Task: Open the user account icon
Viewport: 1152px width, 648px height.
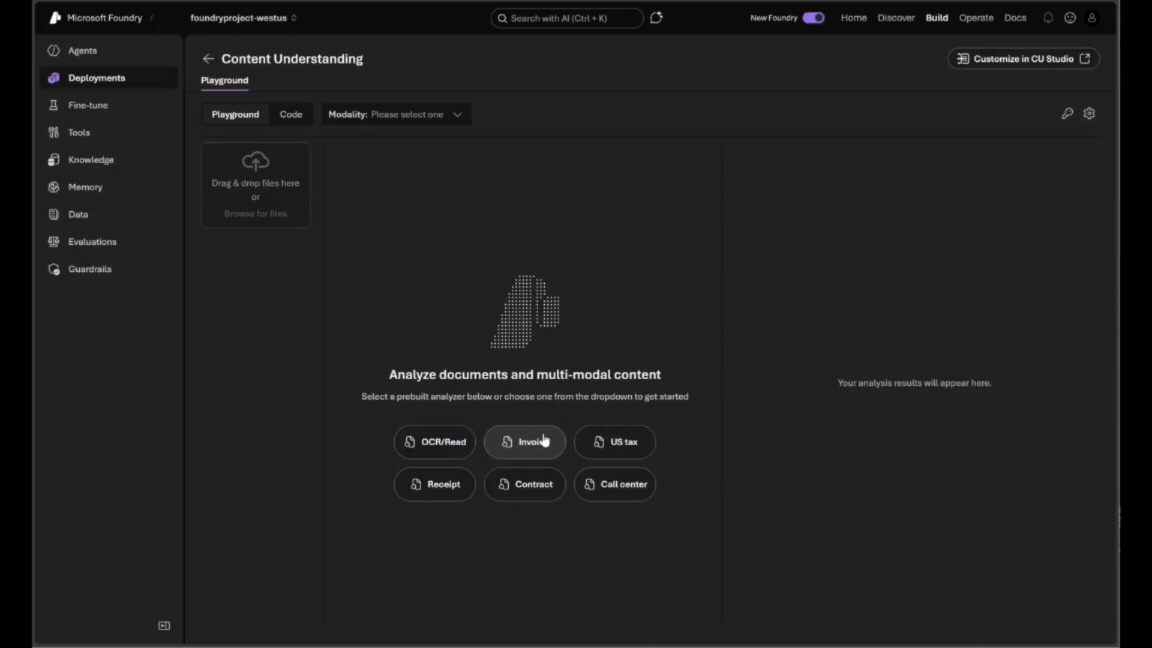Action: (x=1092, y=18)
